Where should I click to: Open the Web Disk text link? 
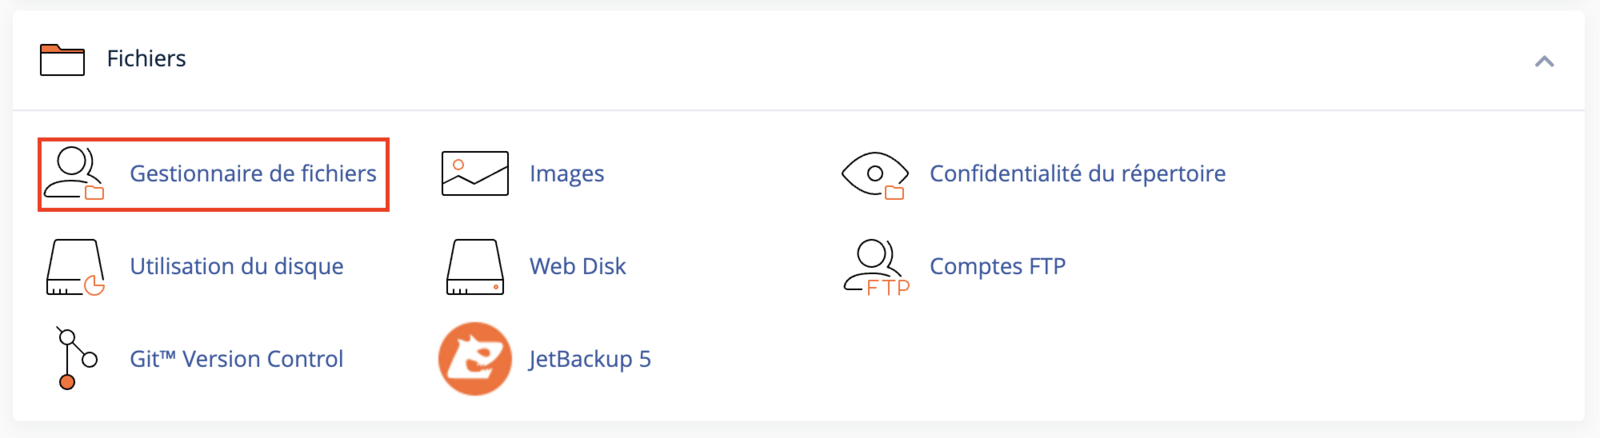pos(578,267)
